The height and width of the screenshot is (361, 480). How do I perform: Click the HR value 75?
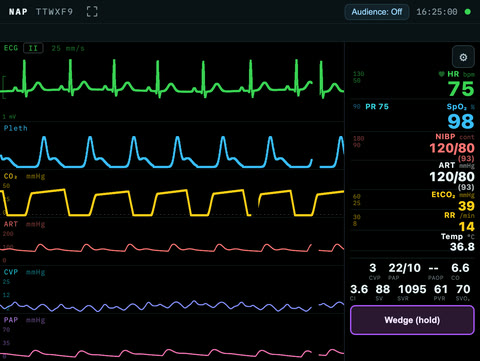pyautogui.click(x=461, y=89)
